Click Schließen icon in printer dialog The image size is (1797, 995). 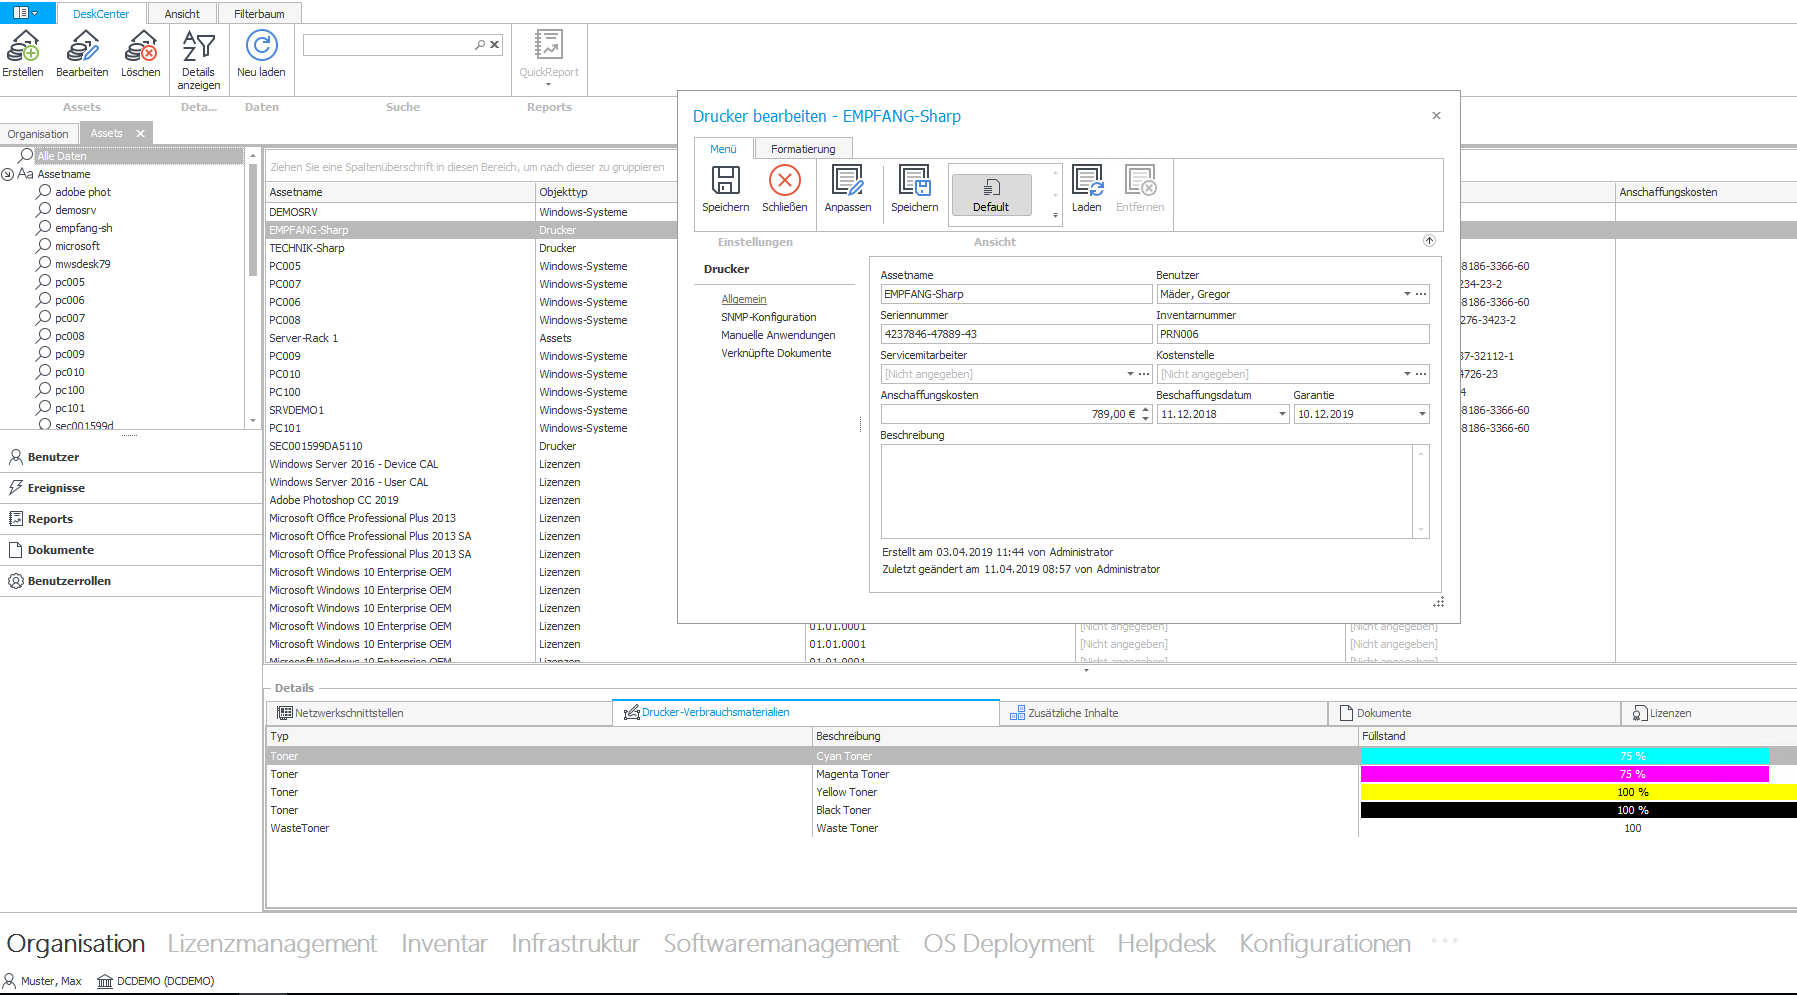point(784,181)
